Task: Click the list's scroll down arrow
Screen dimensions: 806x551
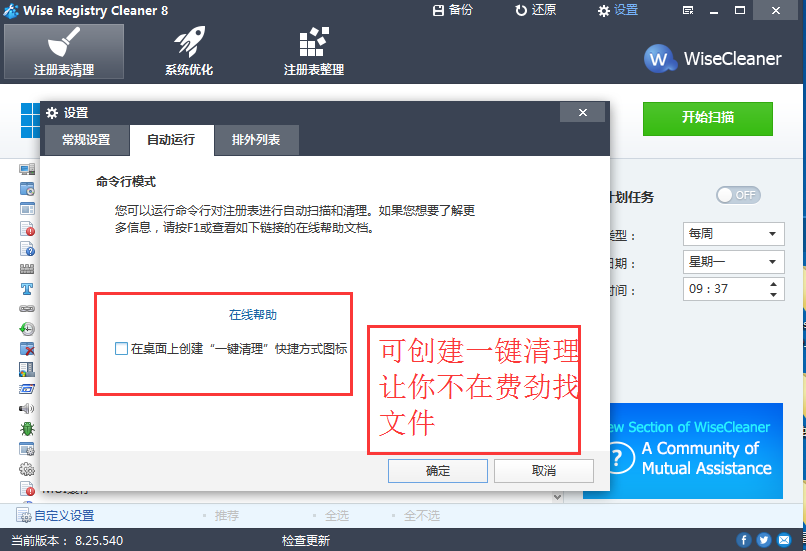Action: coord(557,497)
